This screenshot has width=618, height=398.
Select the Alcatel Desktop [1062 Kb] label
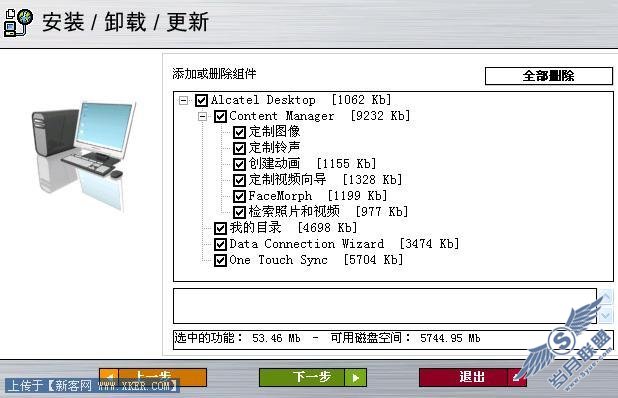[301, 100]
